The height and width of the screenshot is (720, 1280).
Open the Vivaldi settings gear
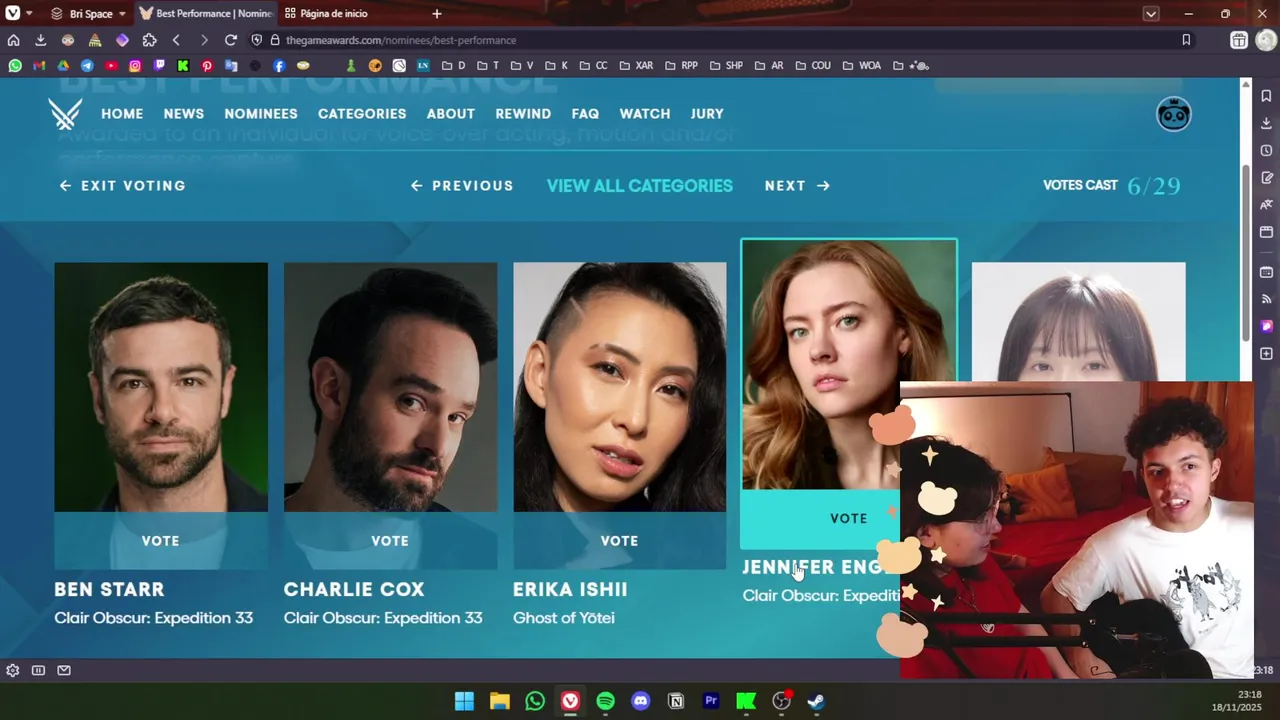tap(13, 671)
